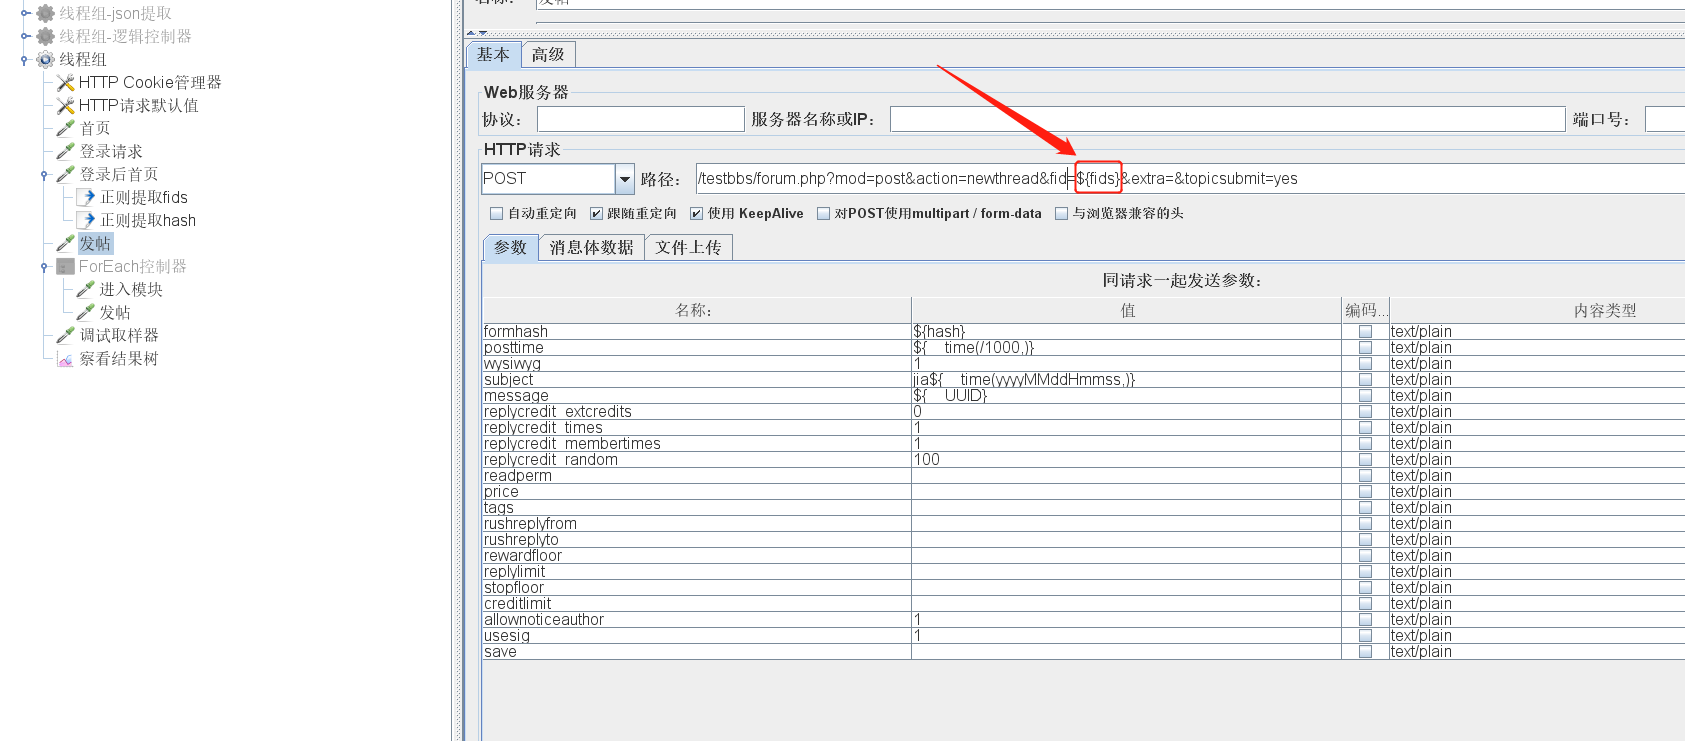Viewport: 1685px width, 741px height.
Task: Select 首页 in the tree
Action: 95,128
